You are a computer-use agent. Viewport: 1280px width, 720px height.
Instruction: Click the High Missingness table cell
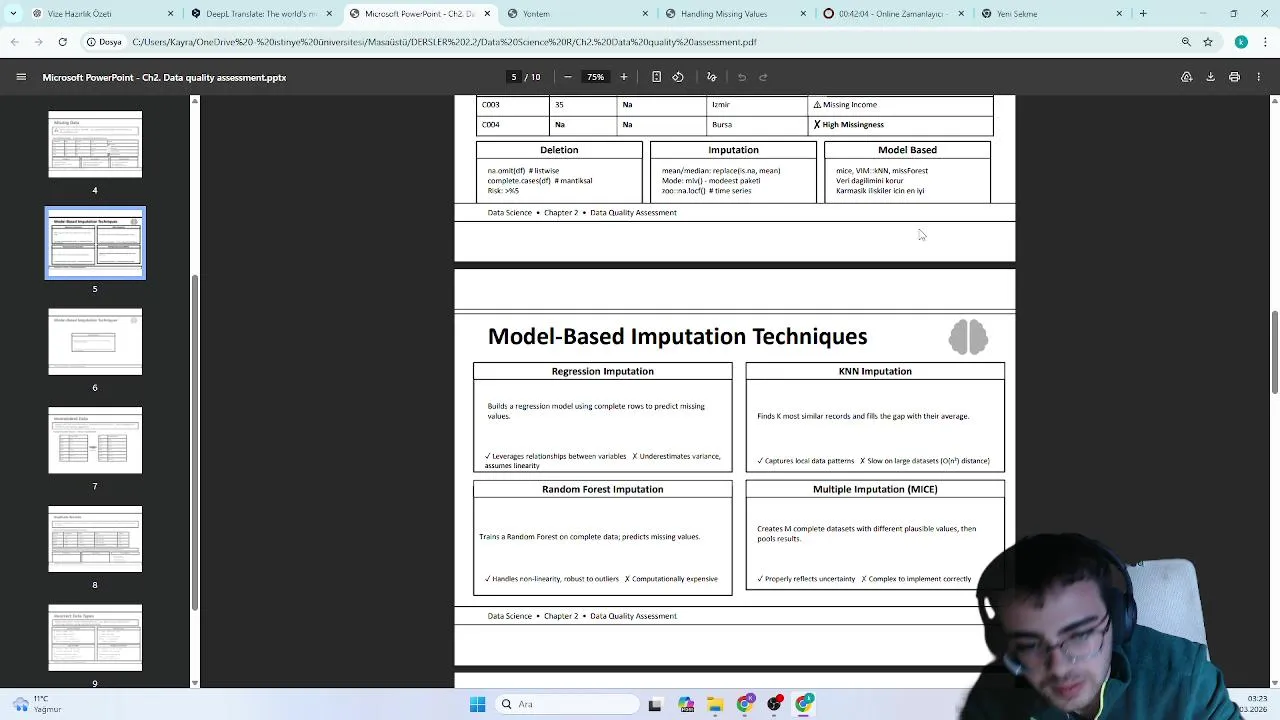click(900, 125)
